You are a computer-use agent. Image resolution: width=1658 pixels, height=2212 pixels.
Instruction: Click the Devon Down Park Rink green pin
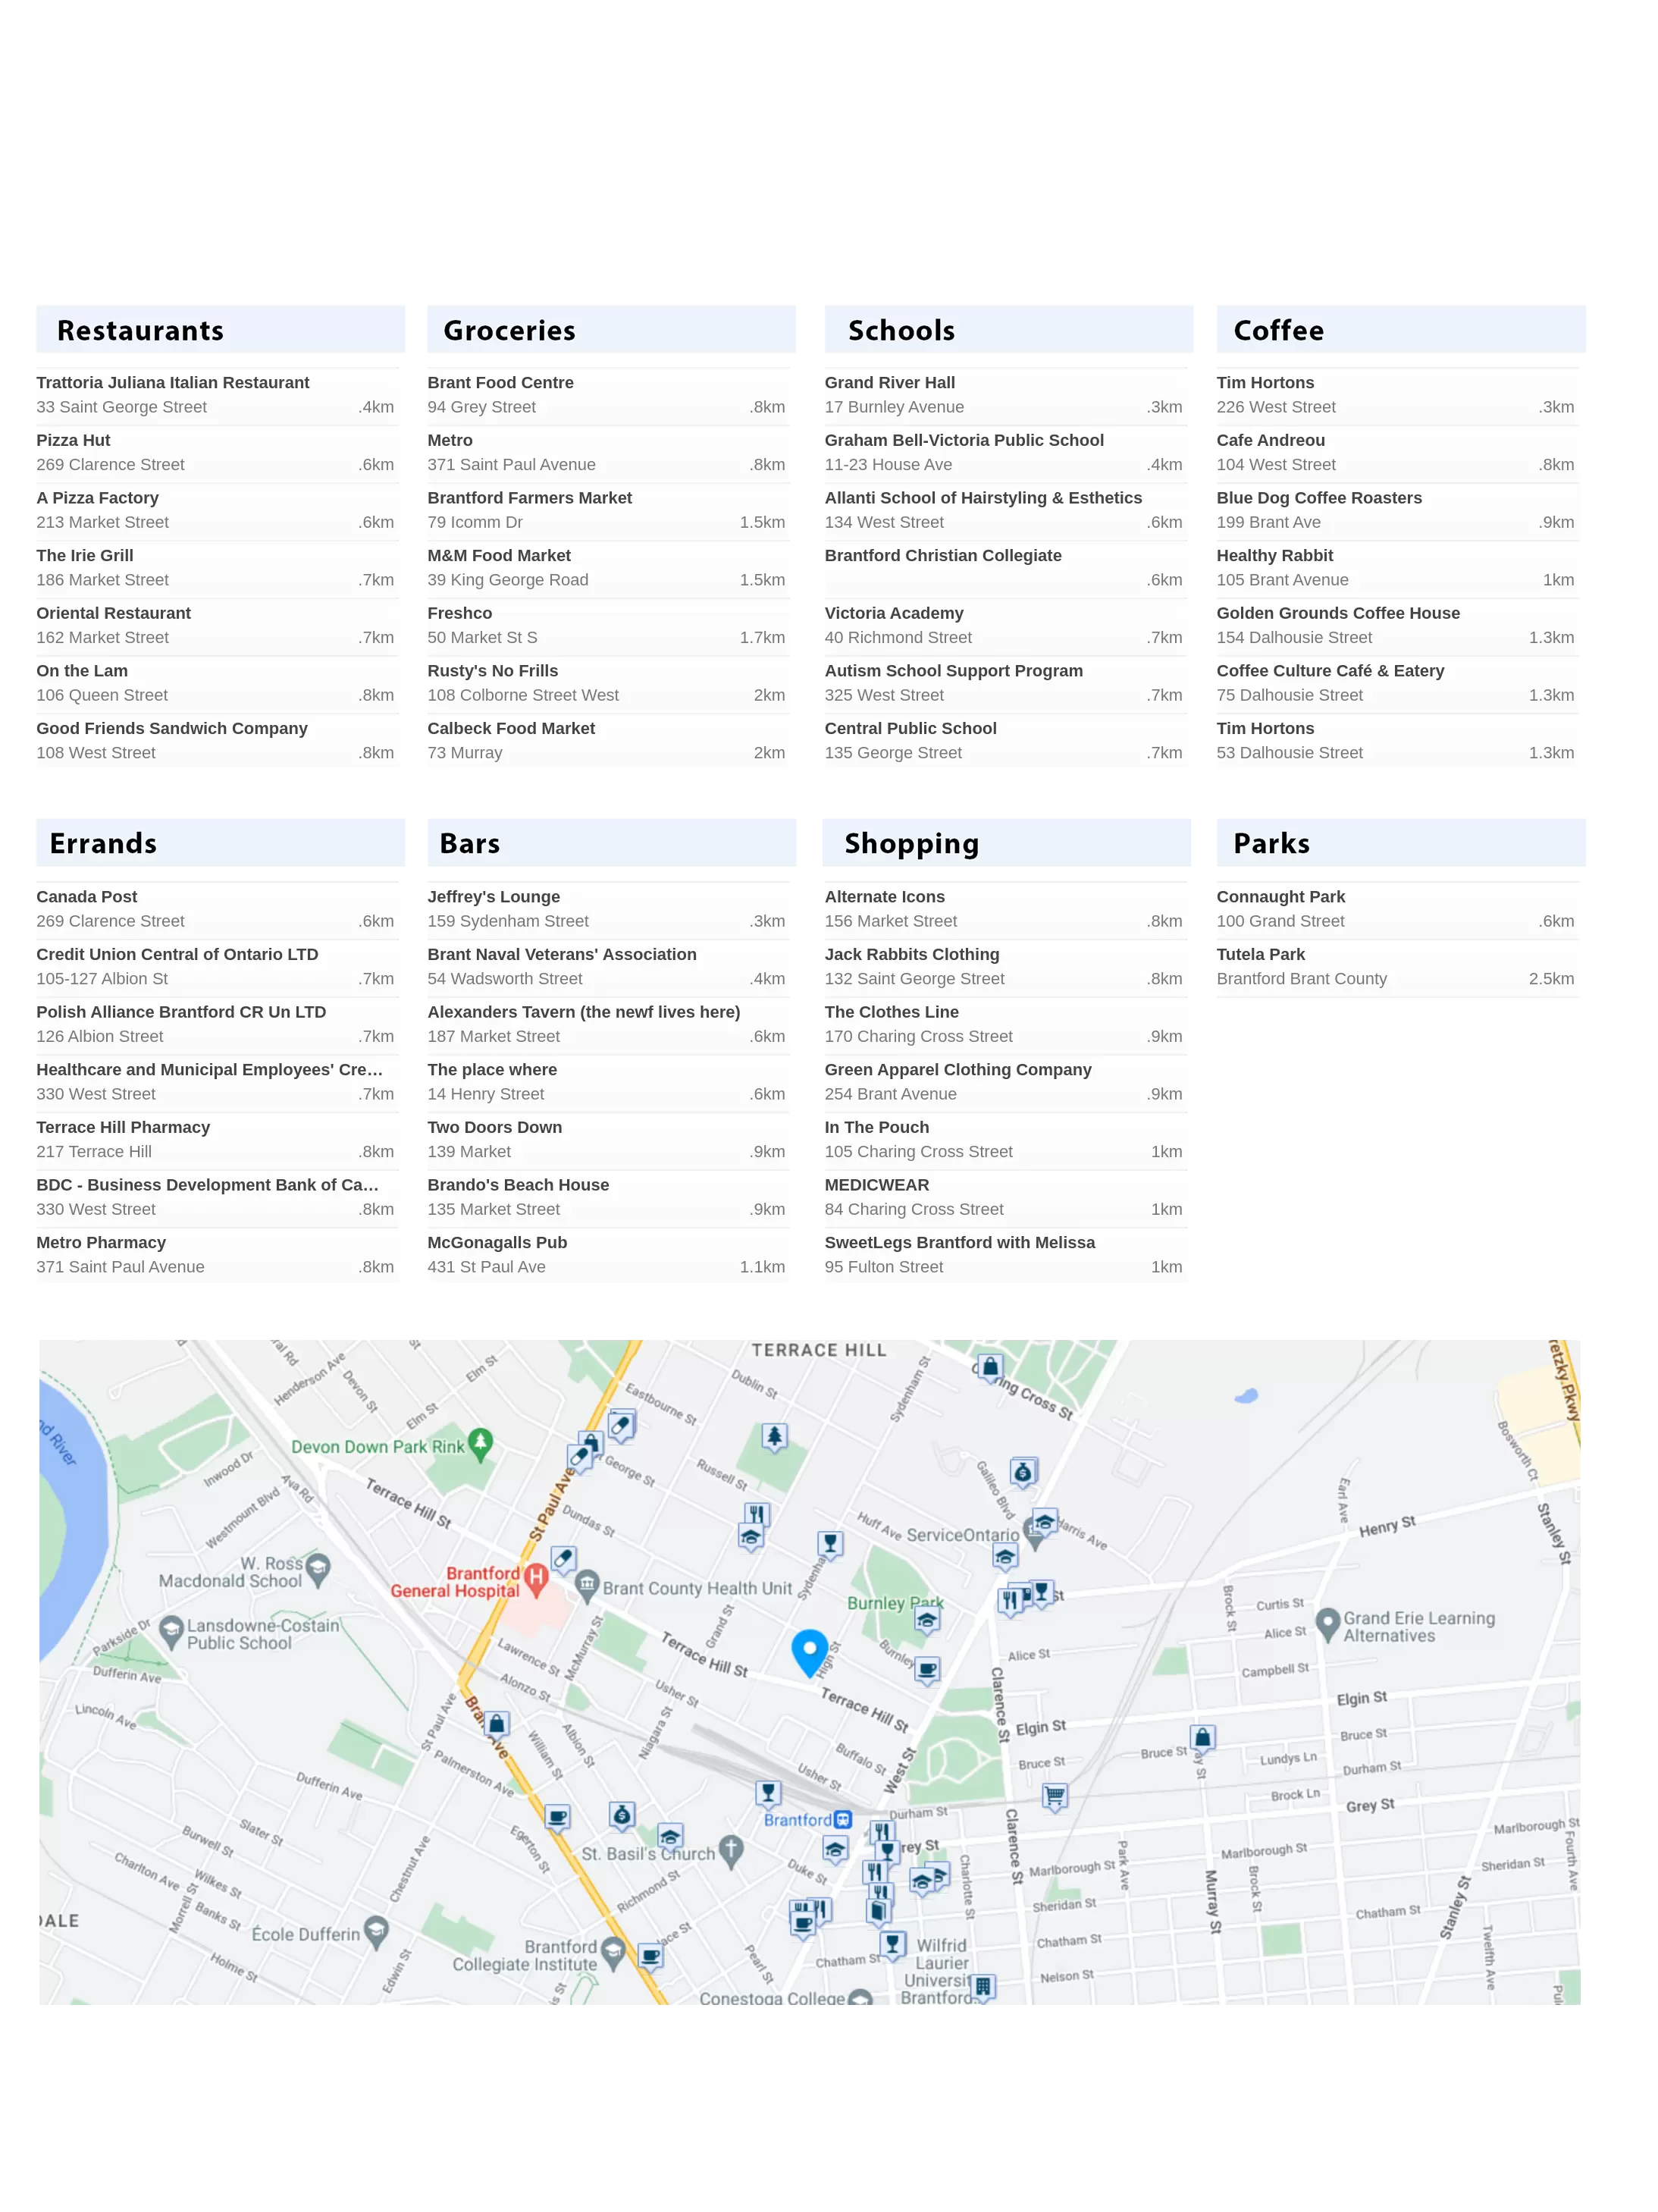click(x=481, y=1443)
